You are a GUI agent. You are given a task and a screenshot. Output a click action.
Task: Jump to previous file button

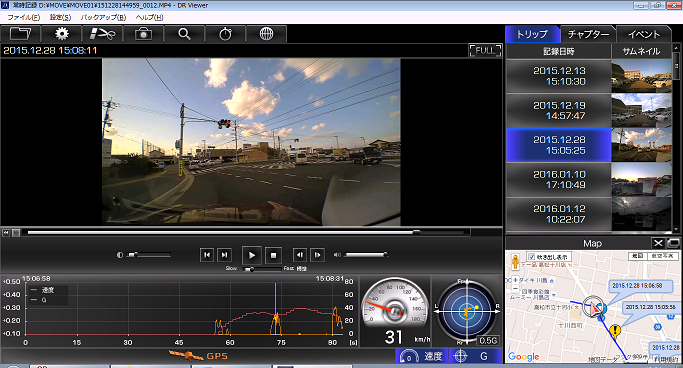tap(206, 255)
